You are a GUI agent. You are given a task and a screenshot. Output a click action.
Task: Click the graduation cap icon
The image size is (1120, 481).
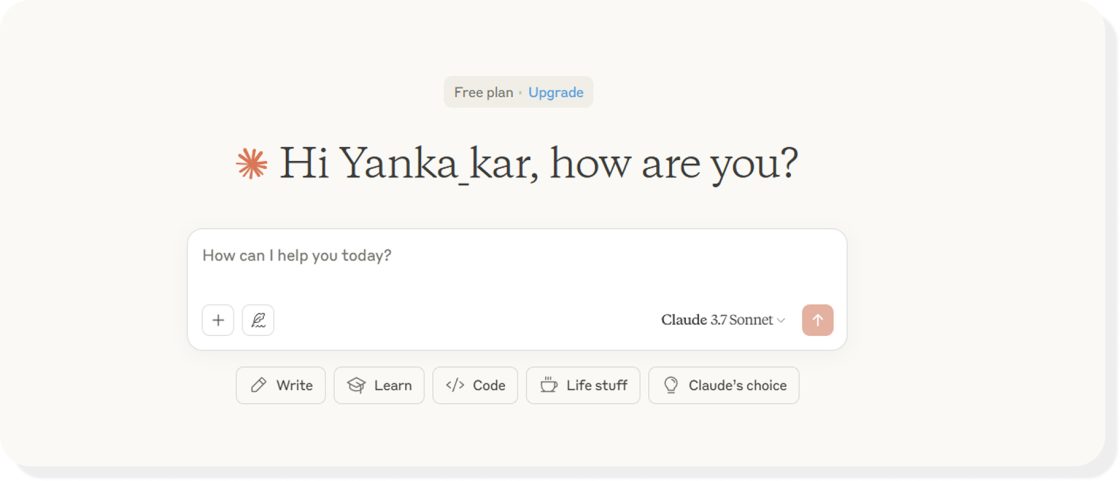point(356,385)
